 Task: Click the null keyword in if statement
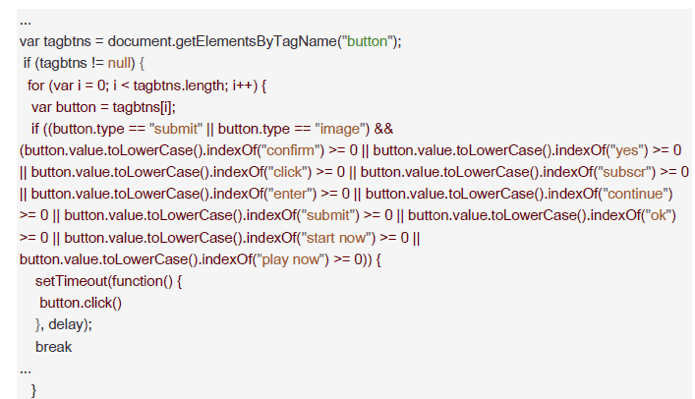tap(119, 63)
